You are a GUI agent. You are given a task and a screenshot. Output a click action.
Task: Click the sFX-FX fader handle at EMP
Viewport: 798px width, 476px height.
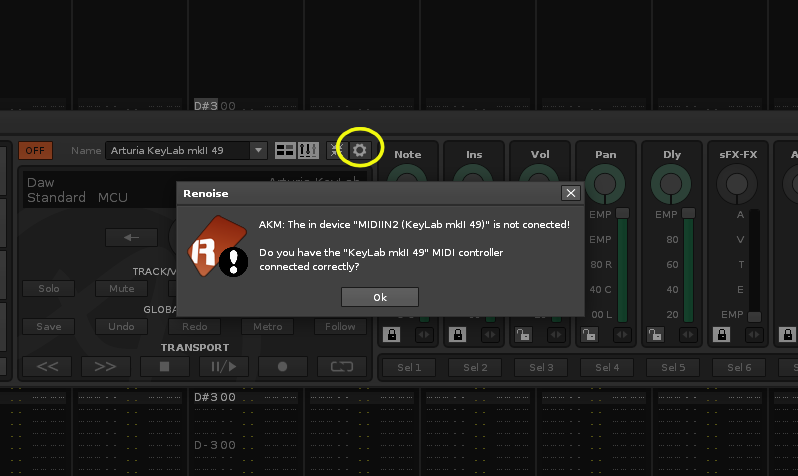(x=754, y=317)
